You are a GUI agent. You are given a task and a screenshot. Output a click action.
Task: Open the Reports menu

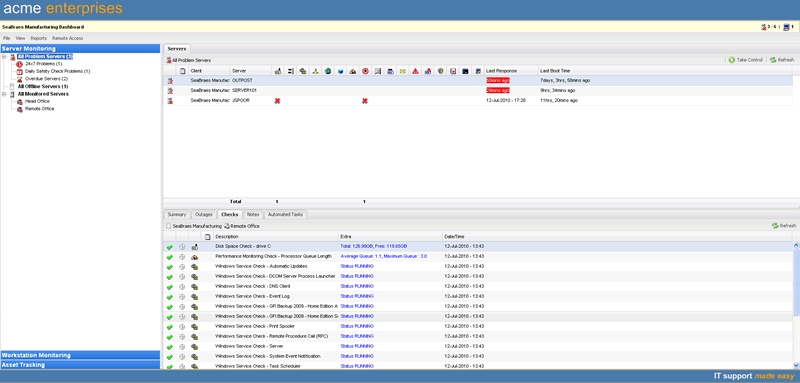pyautogui.click(x=38, y=38)
